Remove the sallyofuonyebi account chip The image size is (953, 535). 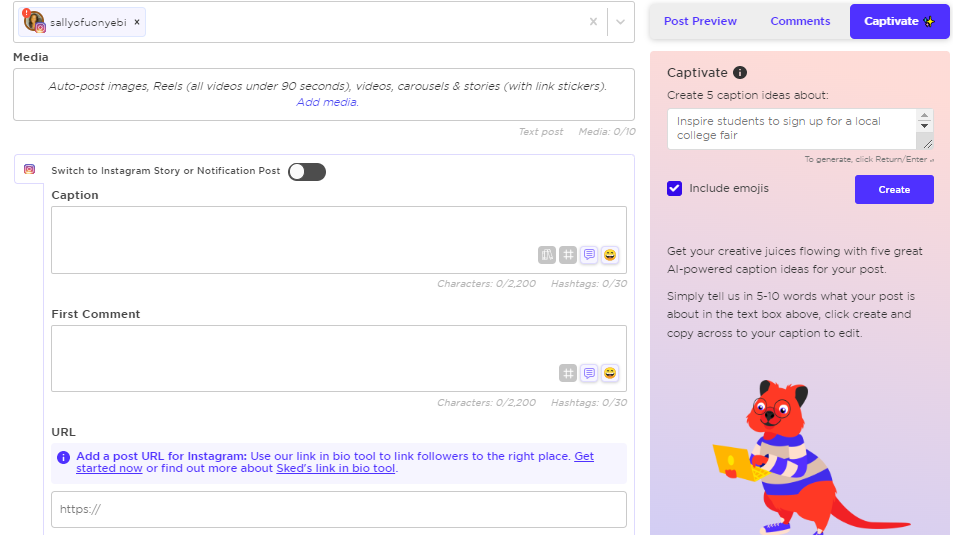point(137,22)
